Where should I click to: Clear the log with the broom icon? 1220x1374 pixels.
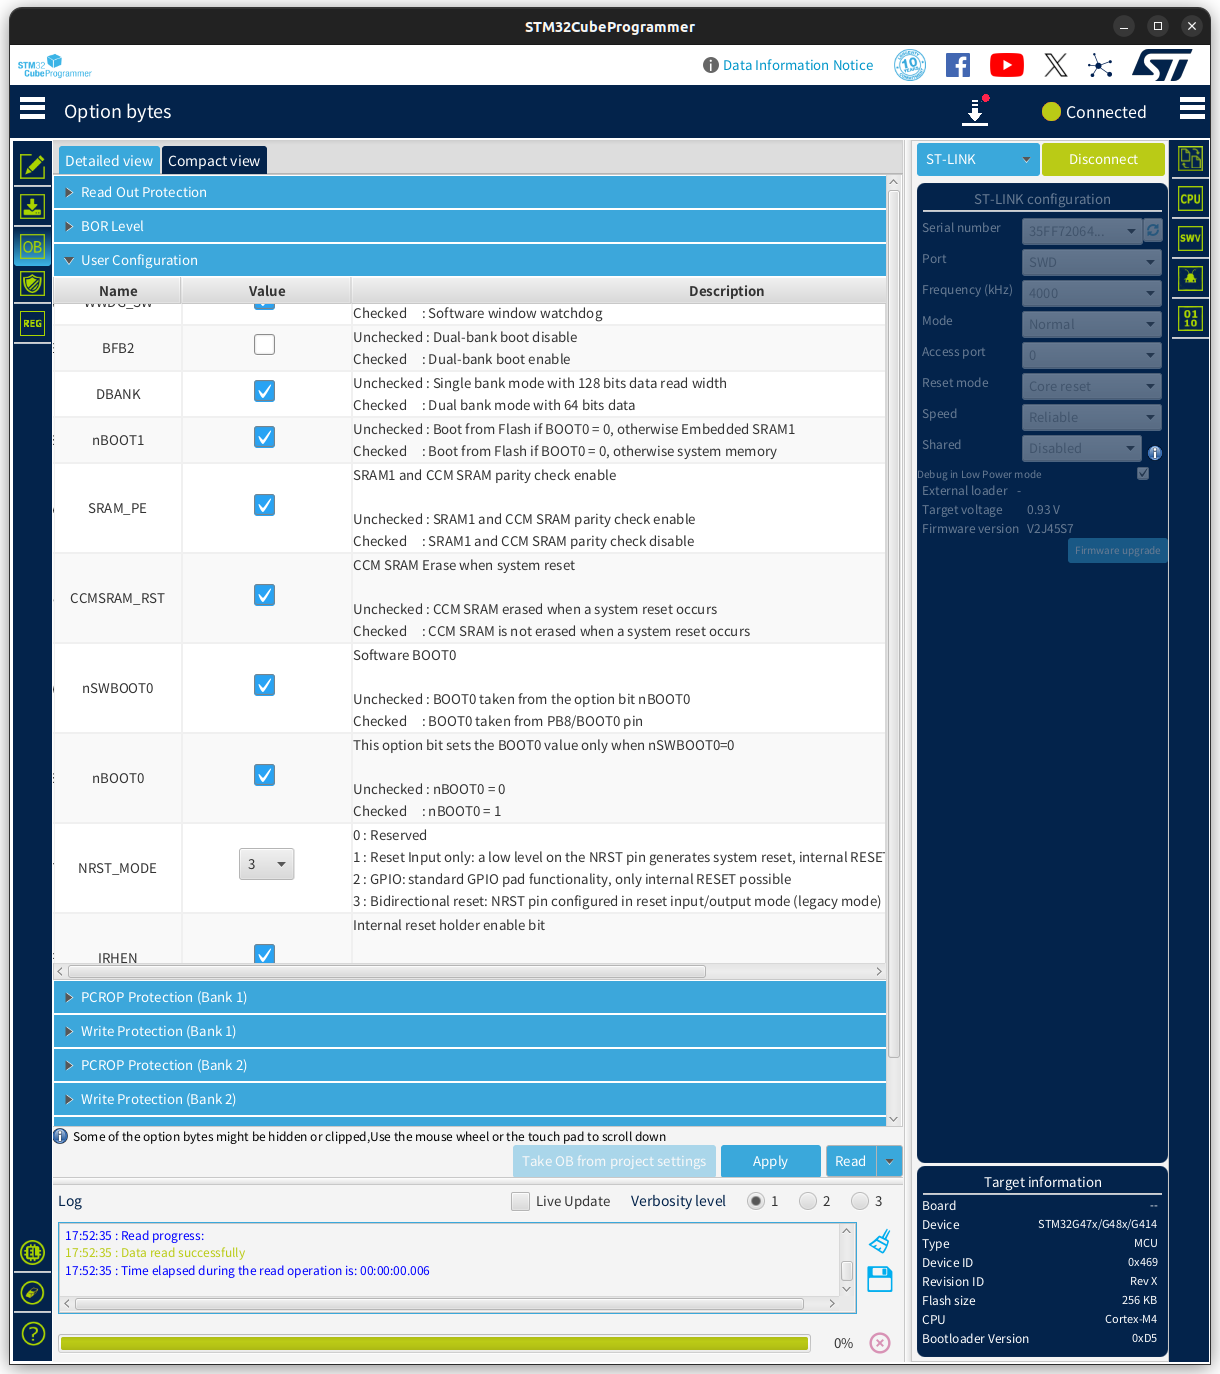coord(880,1241)
